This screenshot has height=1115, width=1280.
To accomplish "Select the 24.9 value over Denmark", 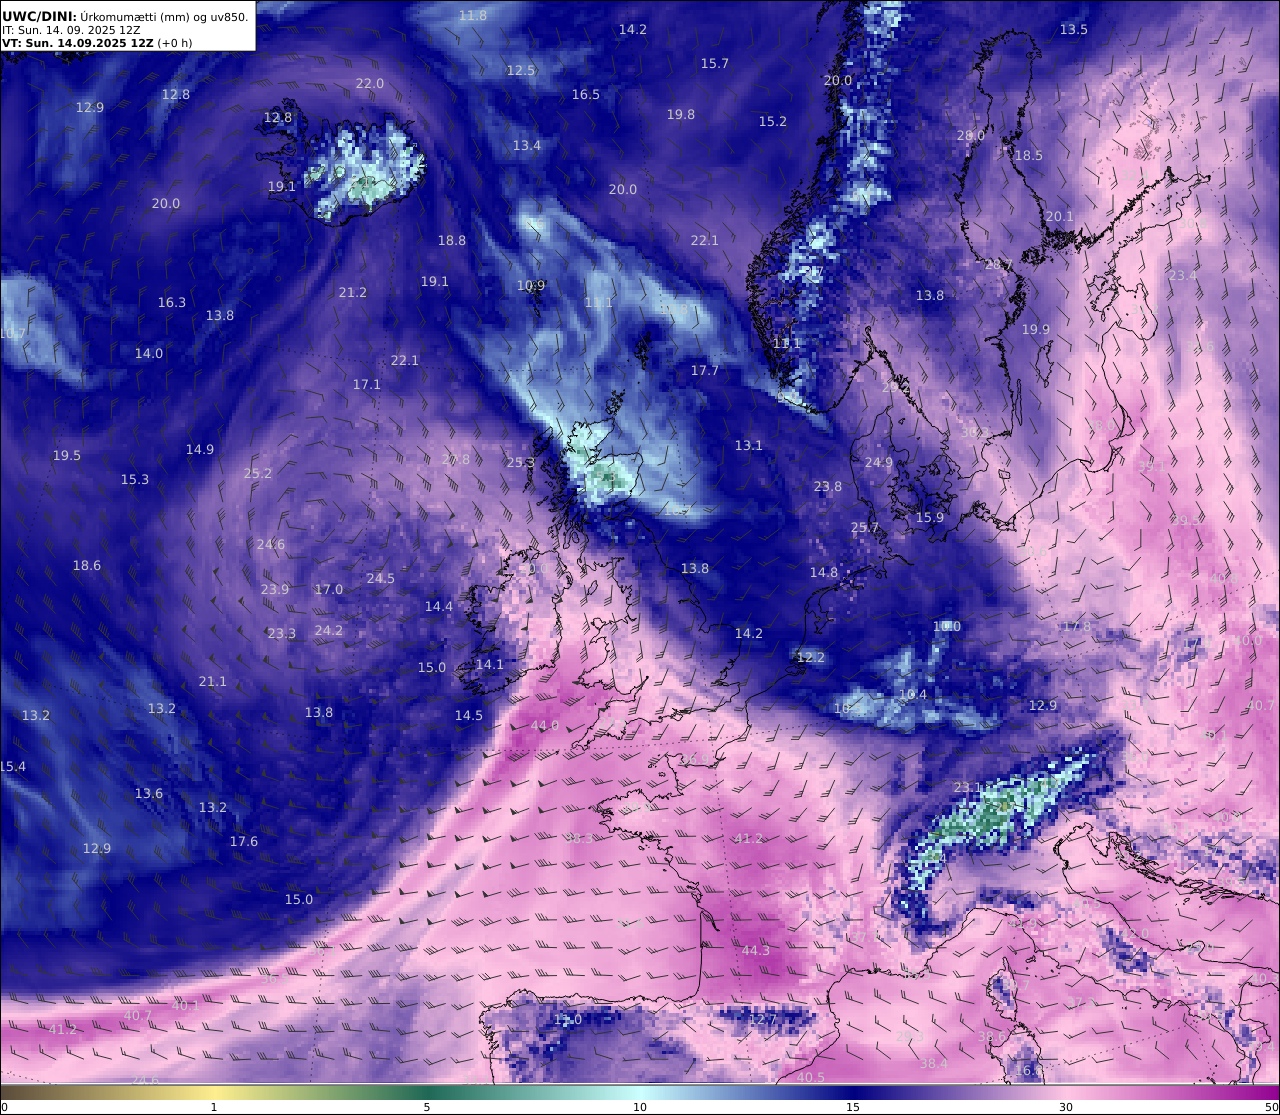I will click(x=878, y=462).
